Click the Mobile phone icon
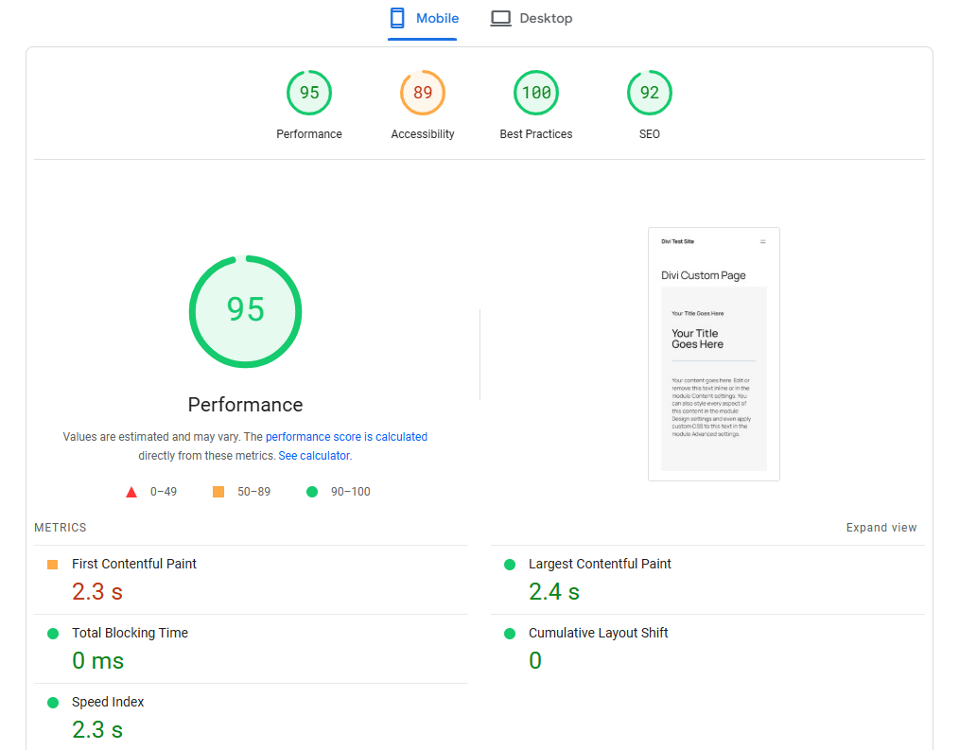This screenshot has height=750, width=959. [397, 18]
